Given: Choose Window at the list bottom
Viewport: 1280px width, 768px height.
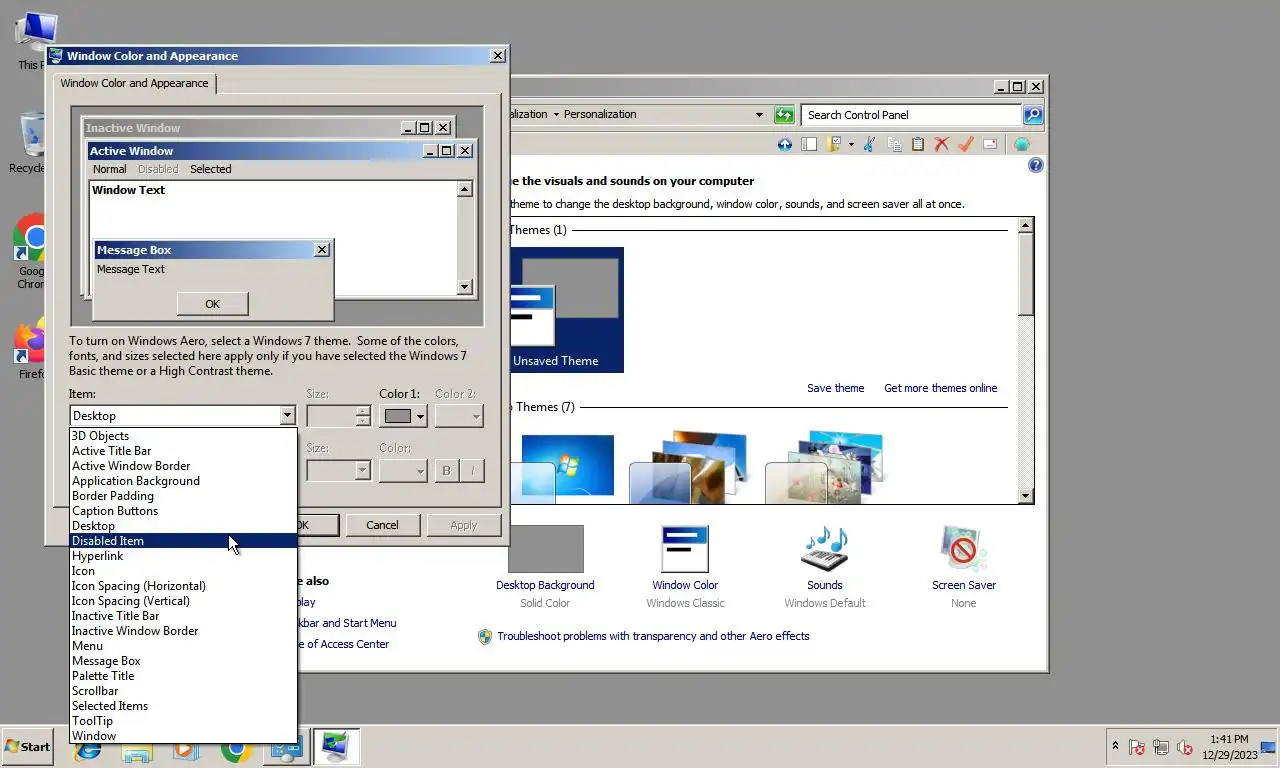Looking at the screenshot, I should pyautogui.click(x=183, y=736).
